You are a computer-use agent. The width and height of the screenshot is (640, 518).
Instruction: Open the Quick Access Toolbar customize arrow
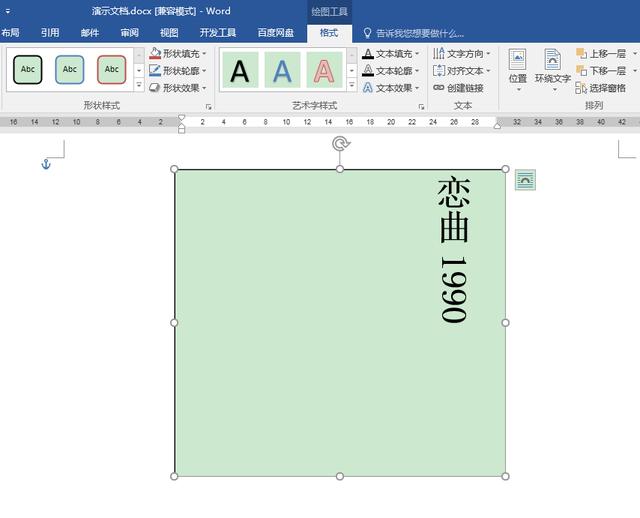point(8,11)
